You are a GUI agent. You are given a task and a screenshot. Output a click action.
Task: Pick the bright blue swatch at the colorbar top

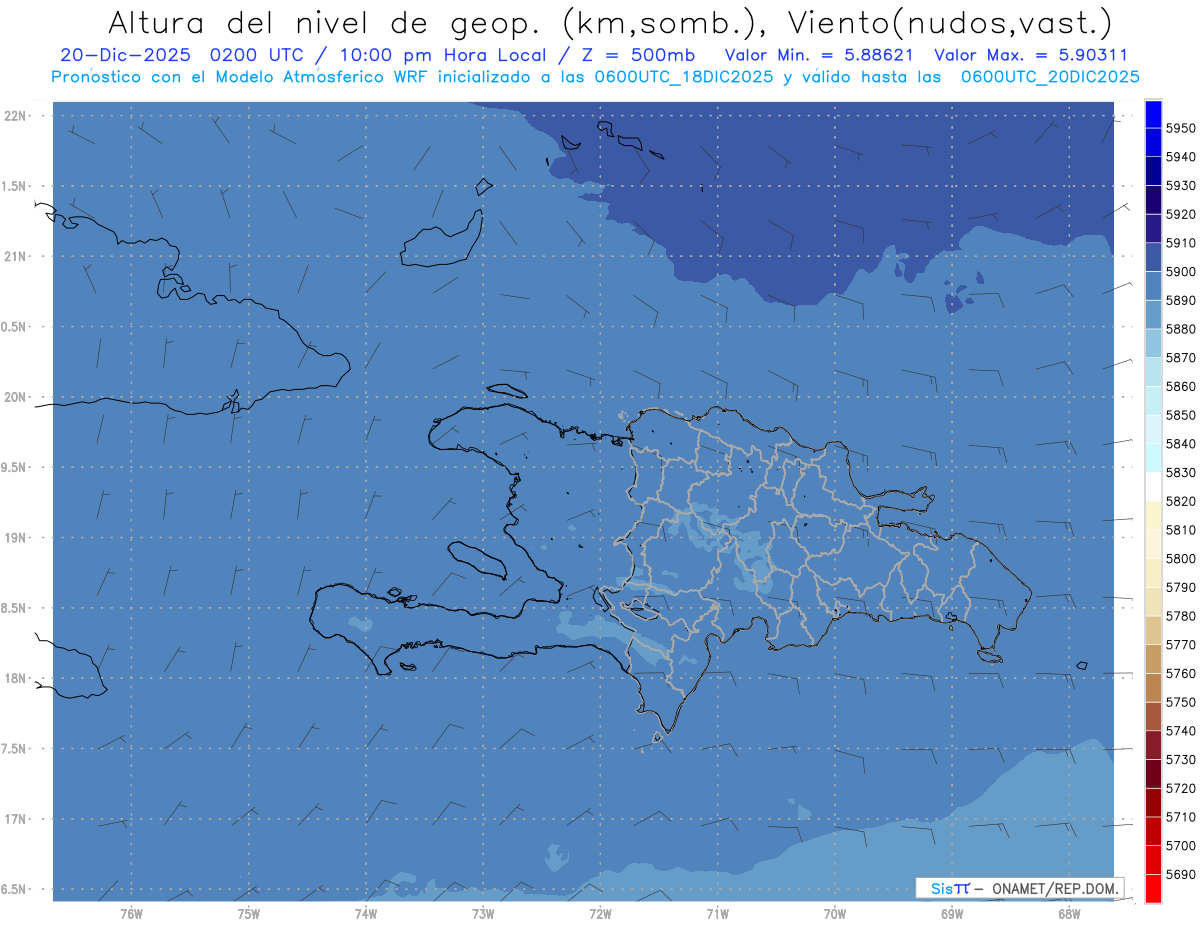[x=1153, y=114]
